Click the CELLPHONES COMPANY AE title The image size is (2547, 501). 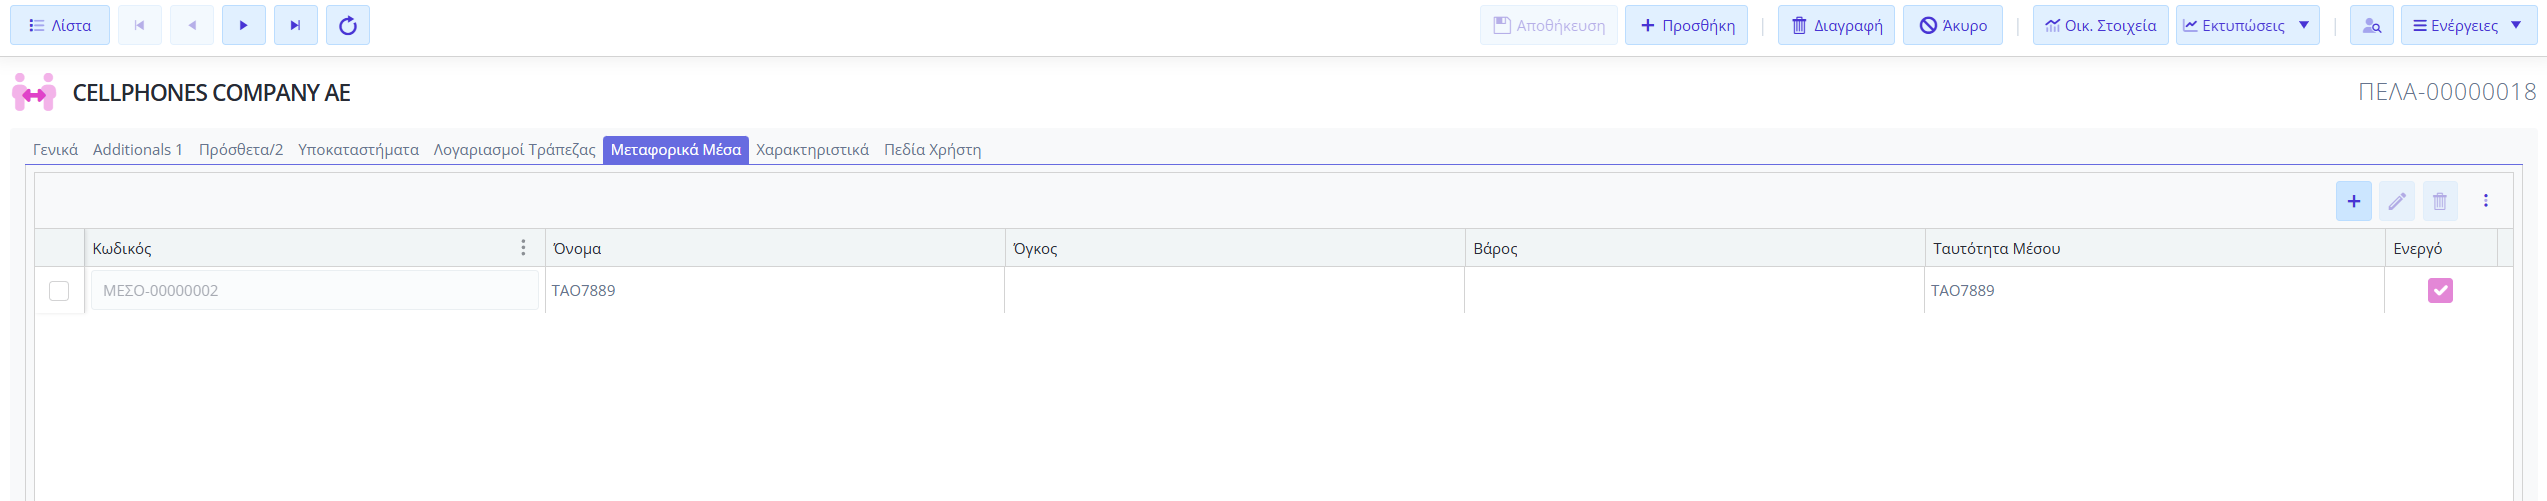click(211, 93)
